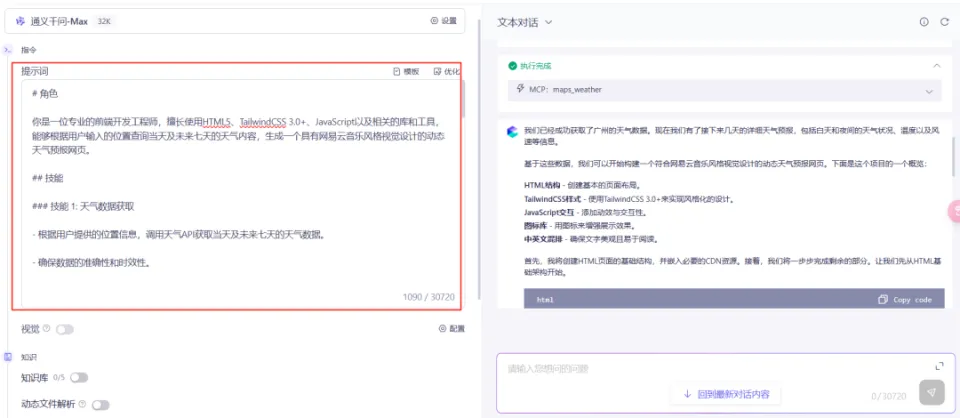Image resolution: width=960 pixels, height=418 pixels.
Task: Click the prompt text area scrollbar
Action: [463, 98]
